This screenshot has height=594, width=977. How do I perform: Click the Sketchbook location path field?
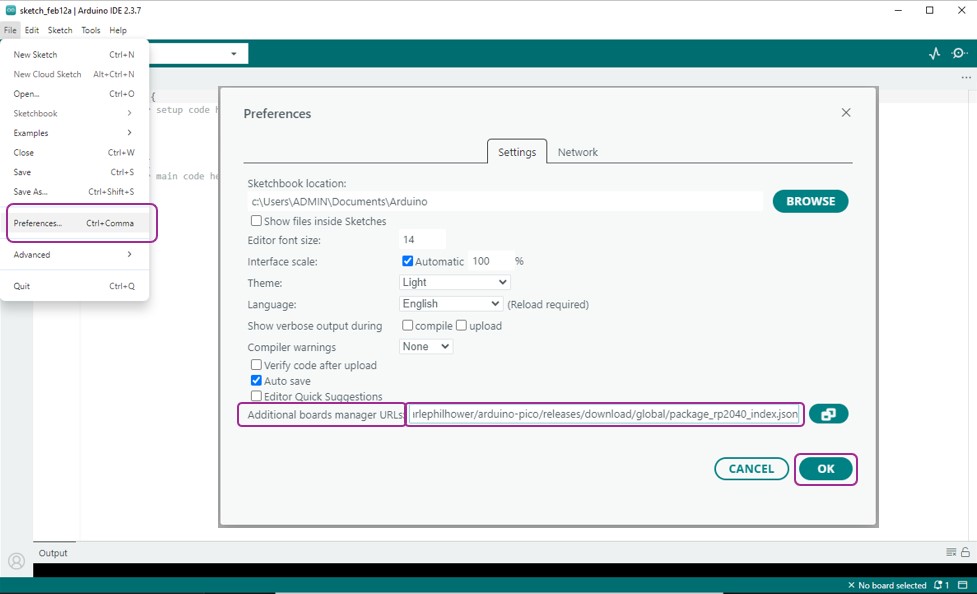coord(505,201)
